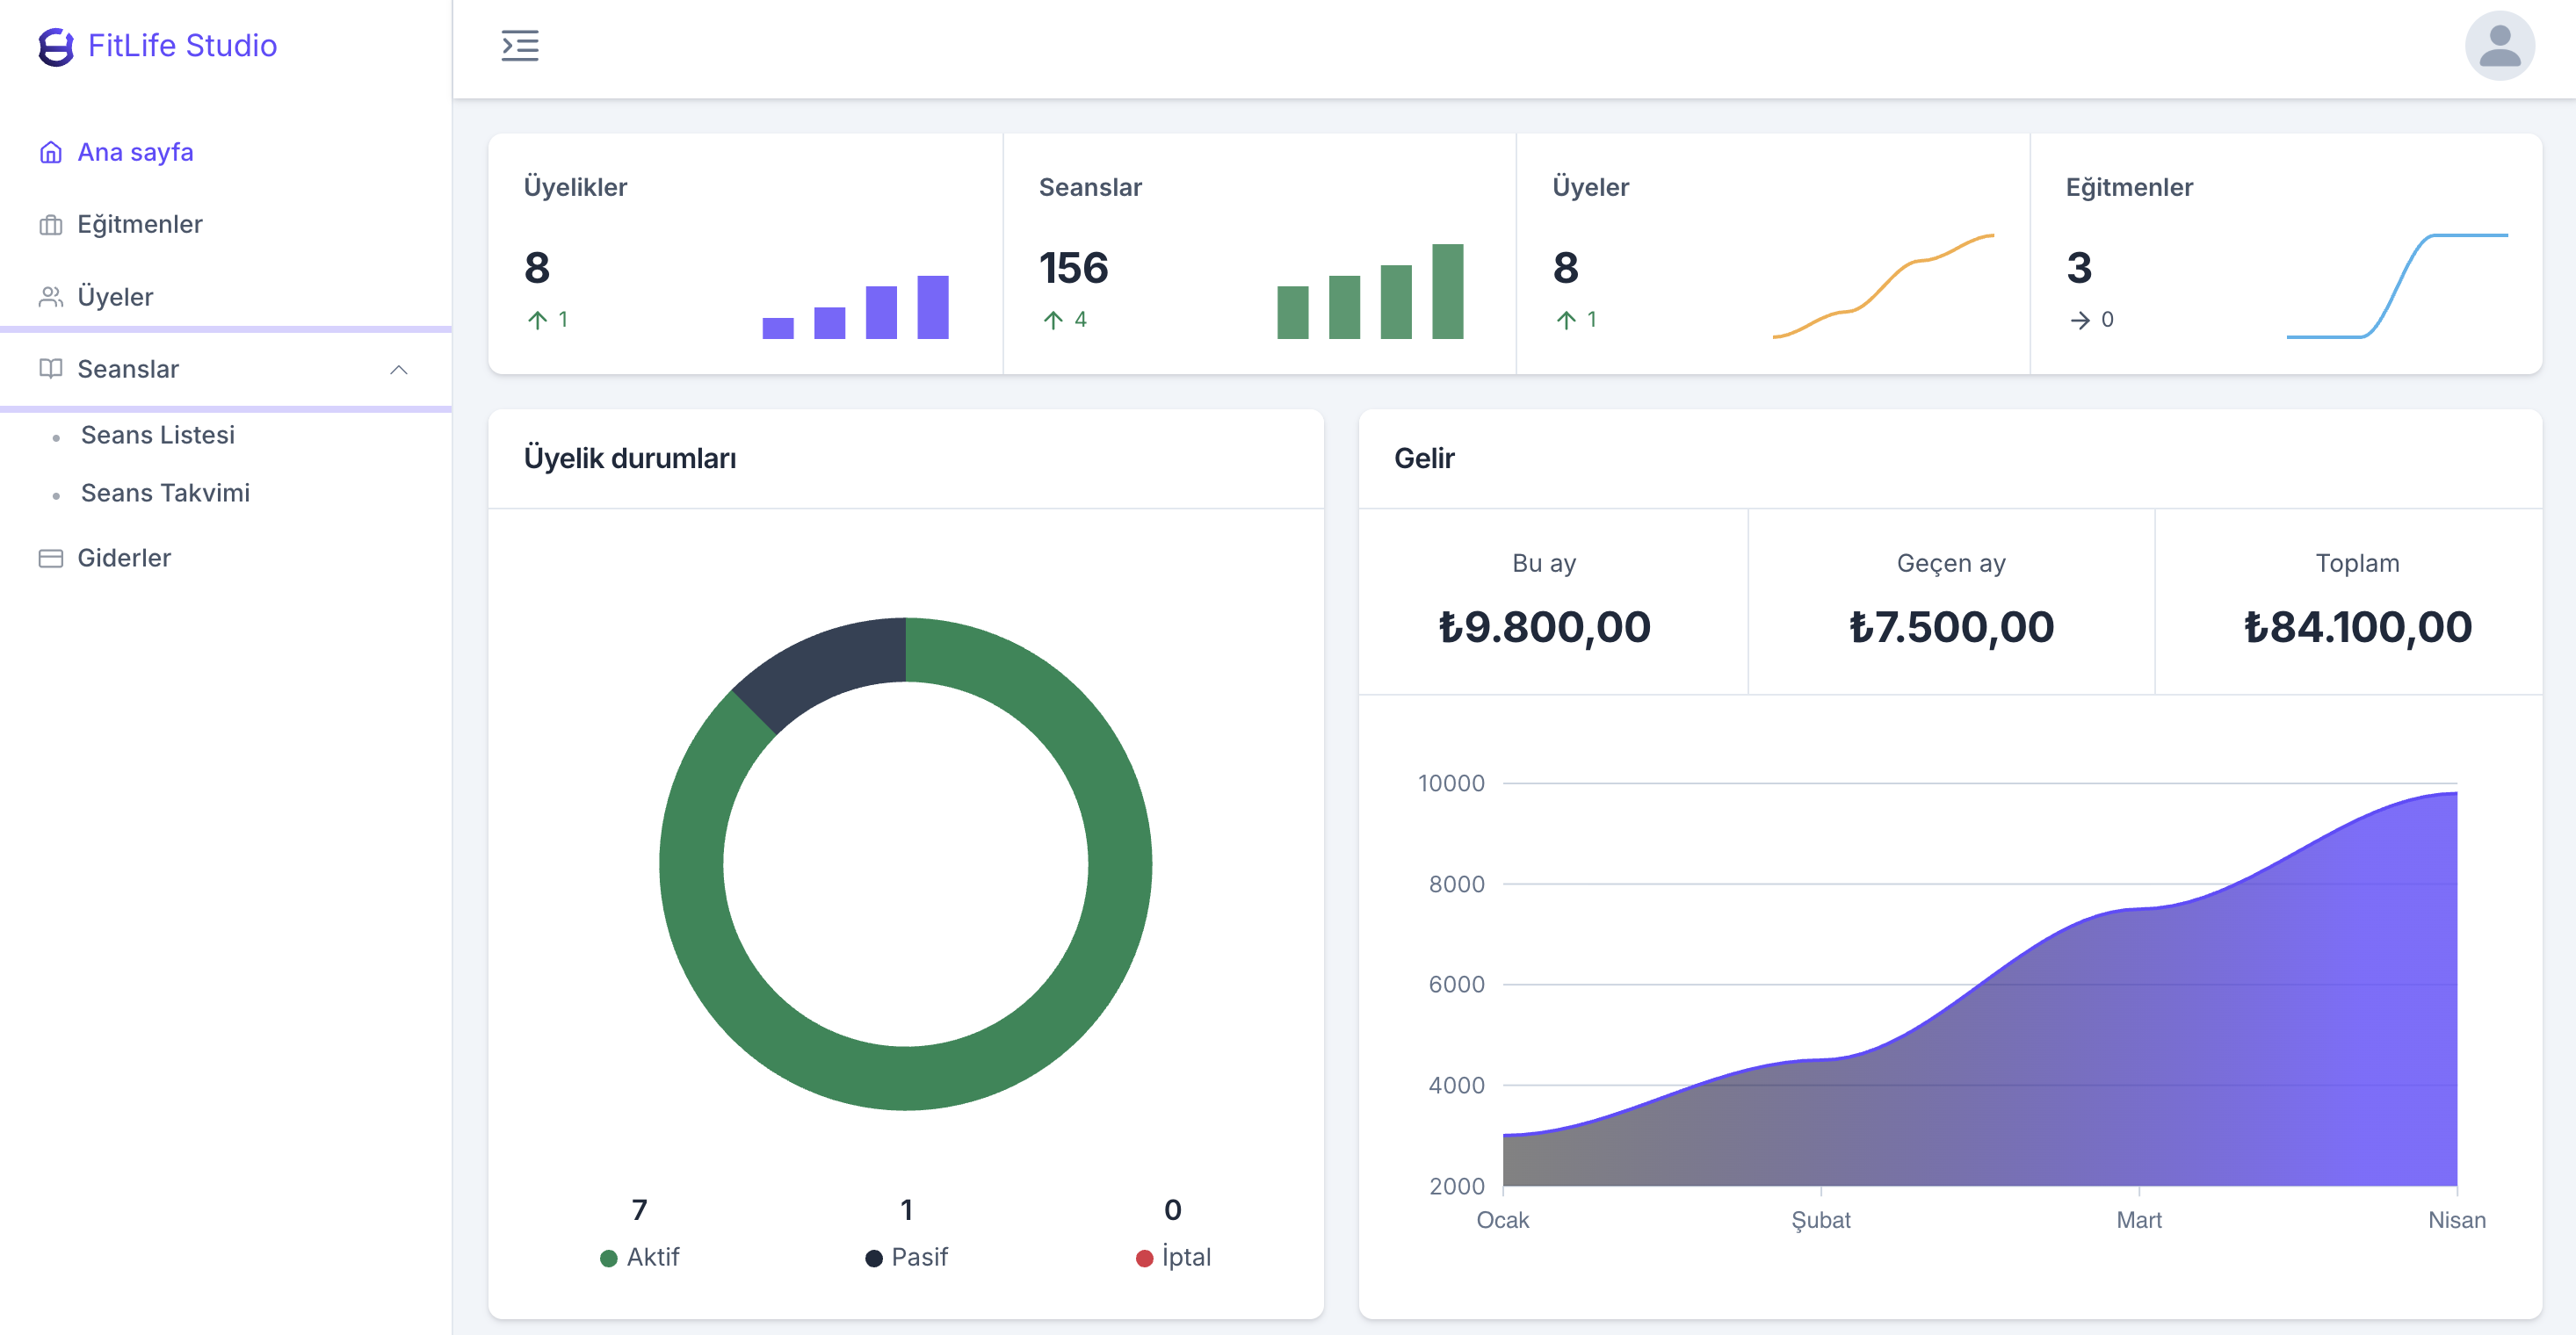
Task: Toggle the Pasif legend entry
Action: pos(906,1257)
